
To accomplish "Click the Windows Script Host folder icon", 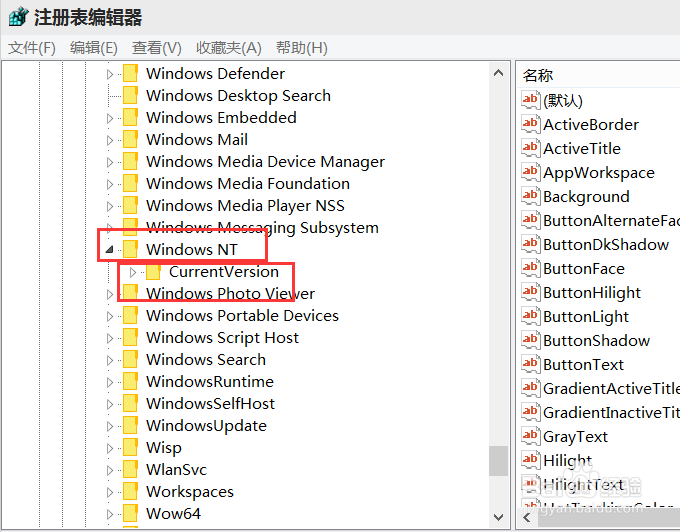I will tap(131, 337).
